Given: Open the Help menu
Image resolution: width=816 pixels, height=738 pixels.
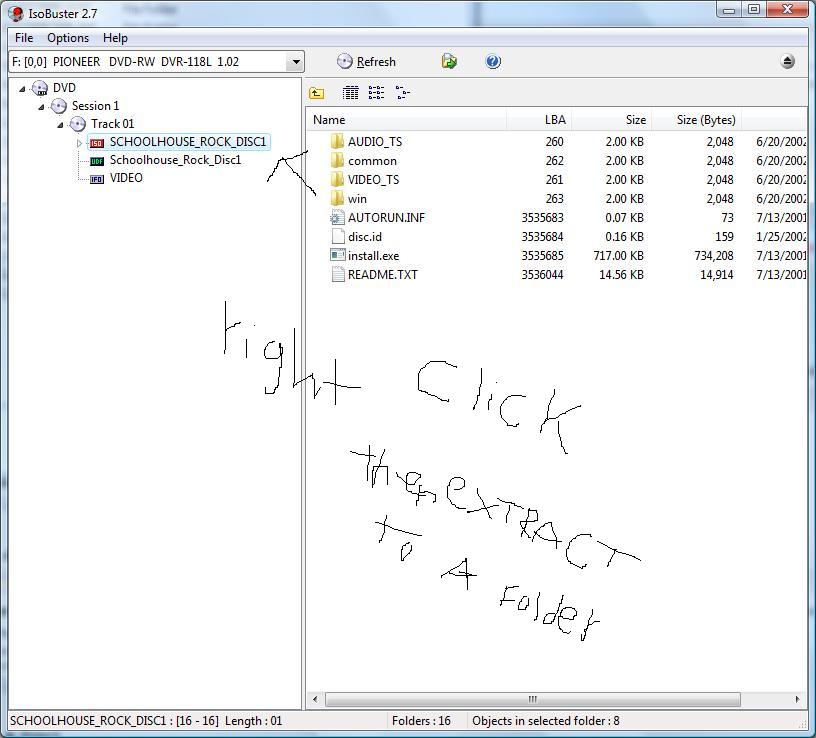Looking at the screenshot, I should click(x=115, y=38).
